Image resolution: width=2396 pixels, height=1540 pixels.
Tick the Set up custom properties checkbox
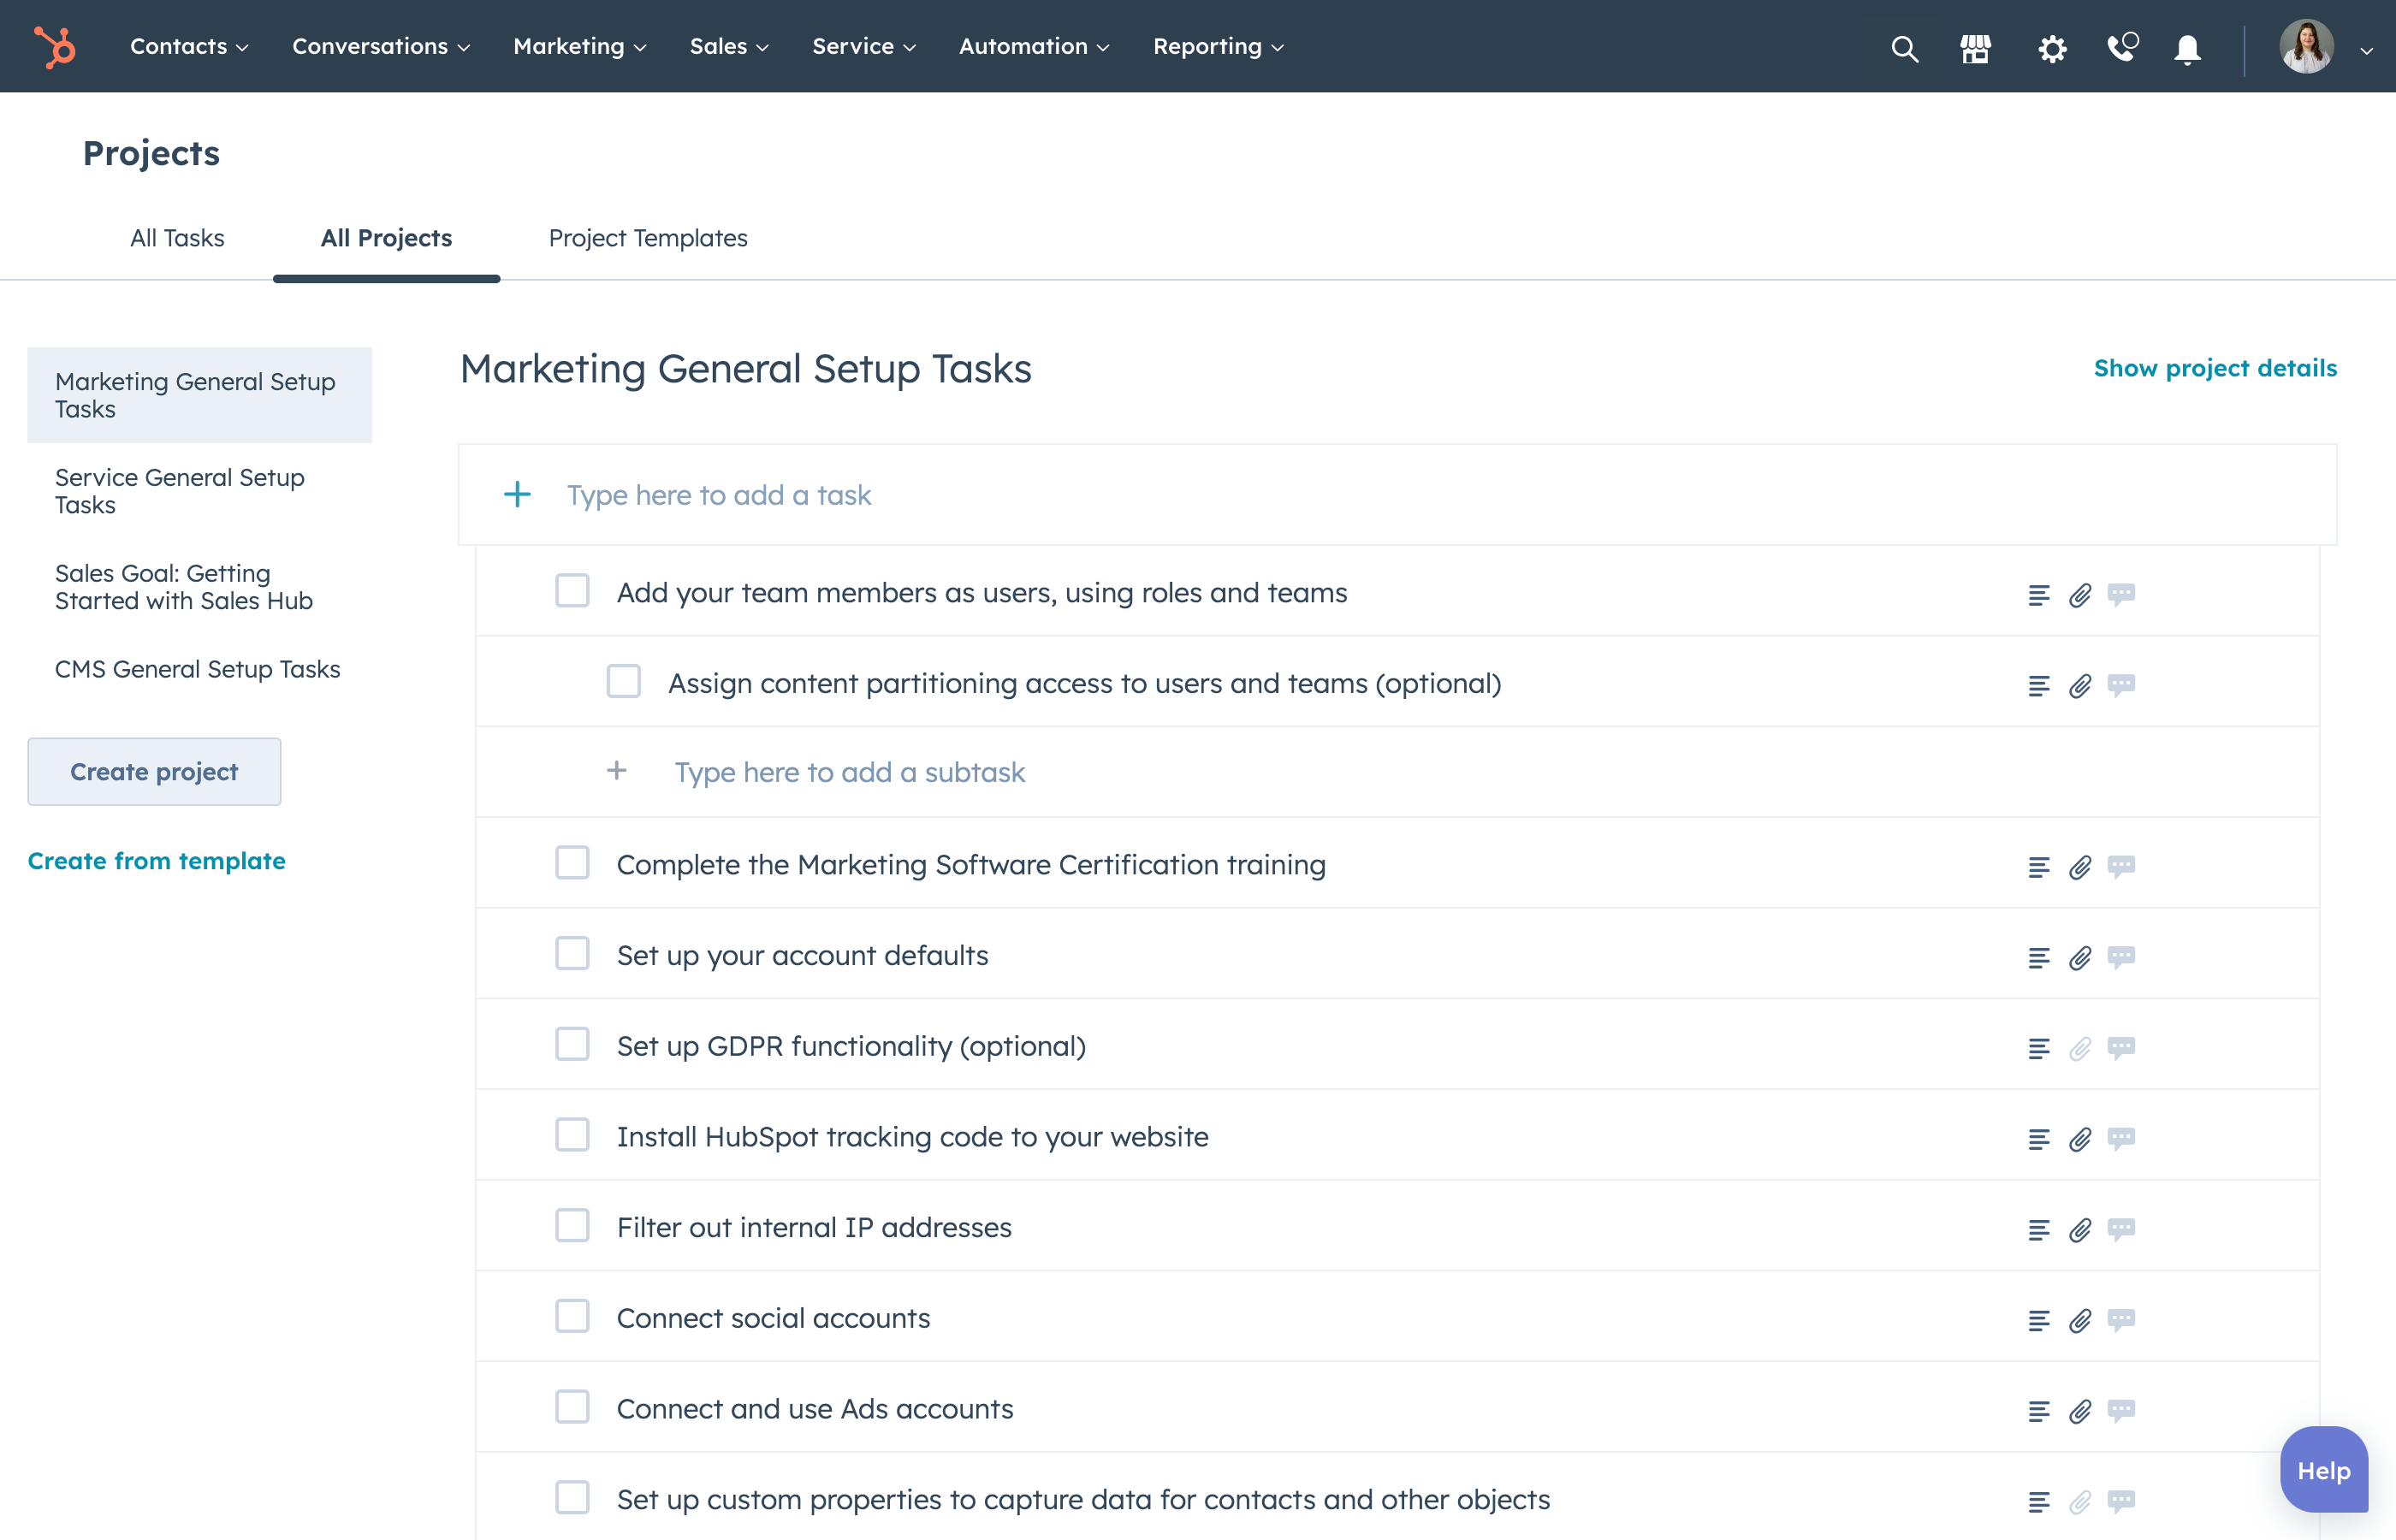(572, 1498)
